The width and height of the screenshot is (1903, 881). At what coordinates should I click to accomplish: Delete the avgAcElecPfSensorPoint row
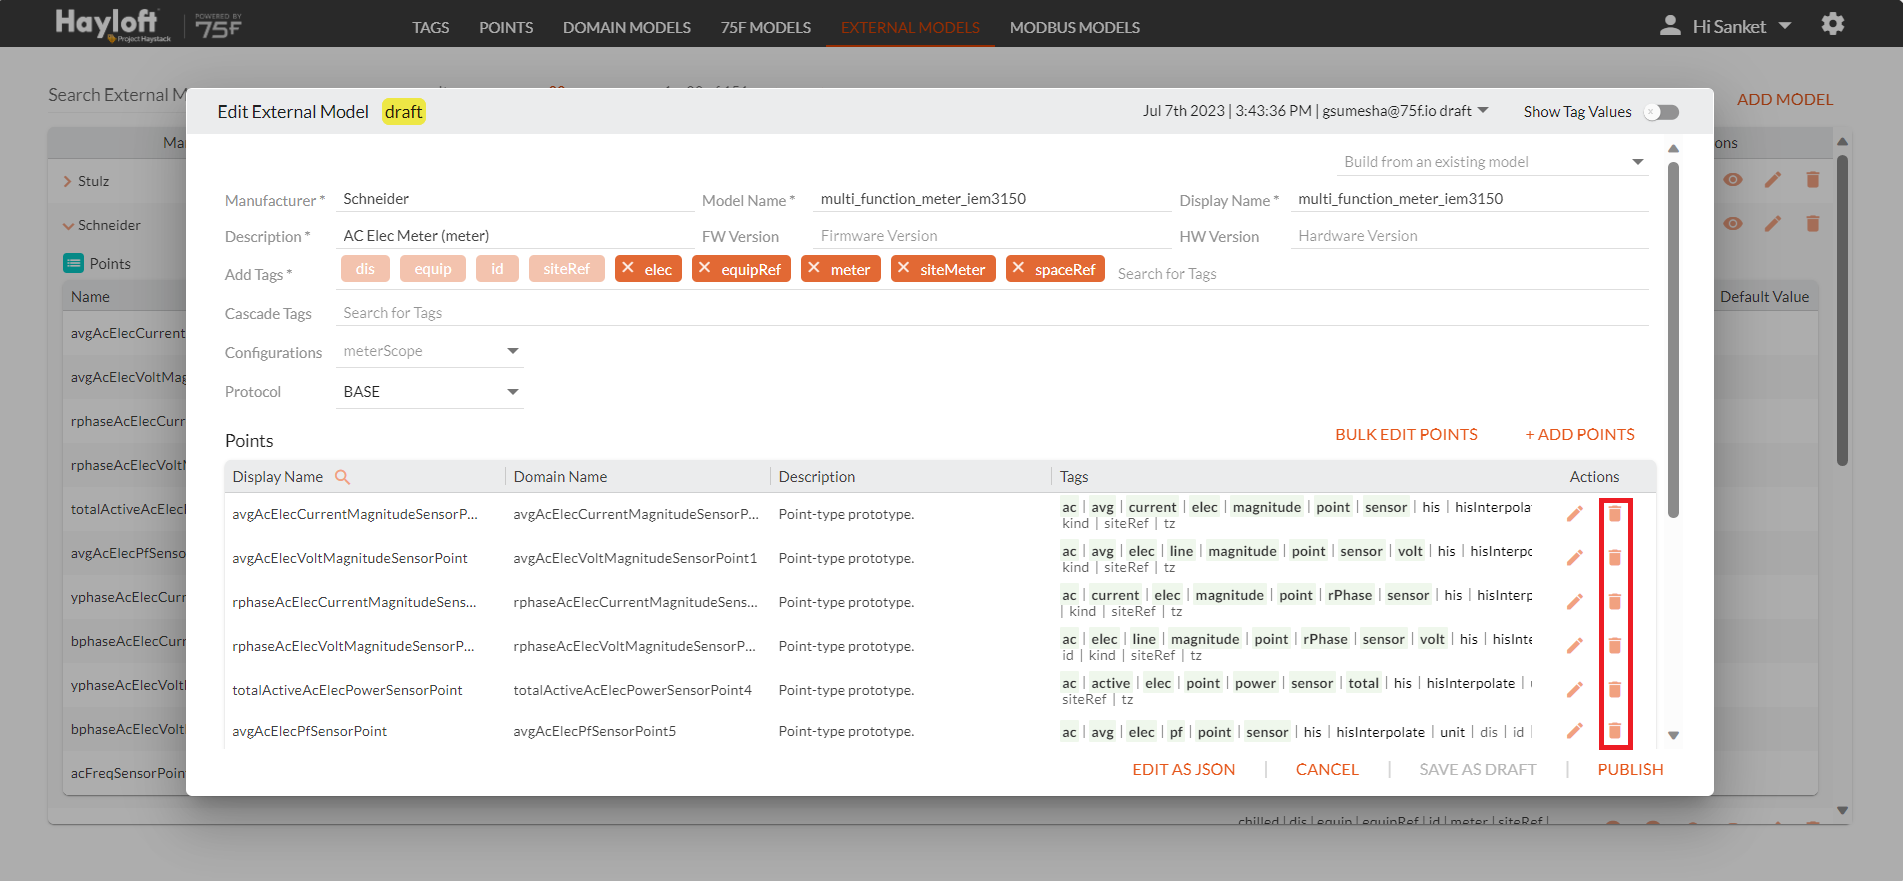click(1614, 731)
